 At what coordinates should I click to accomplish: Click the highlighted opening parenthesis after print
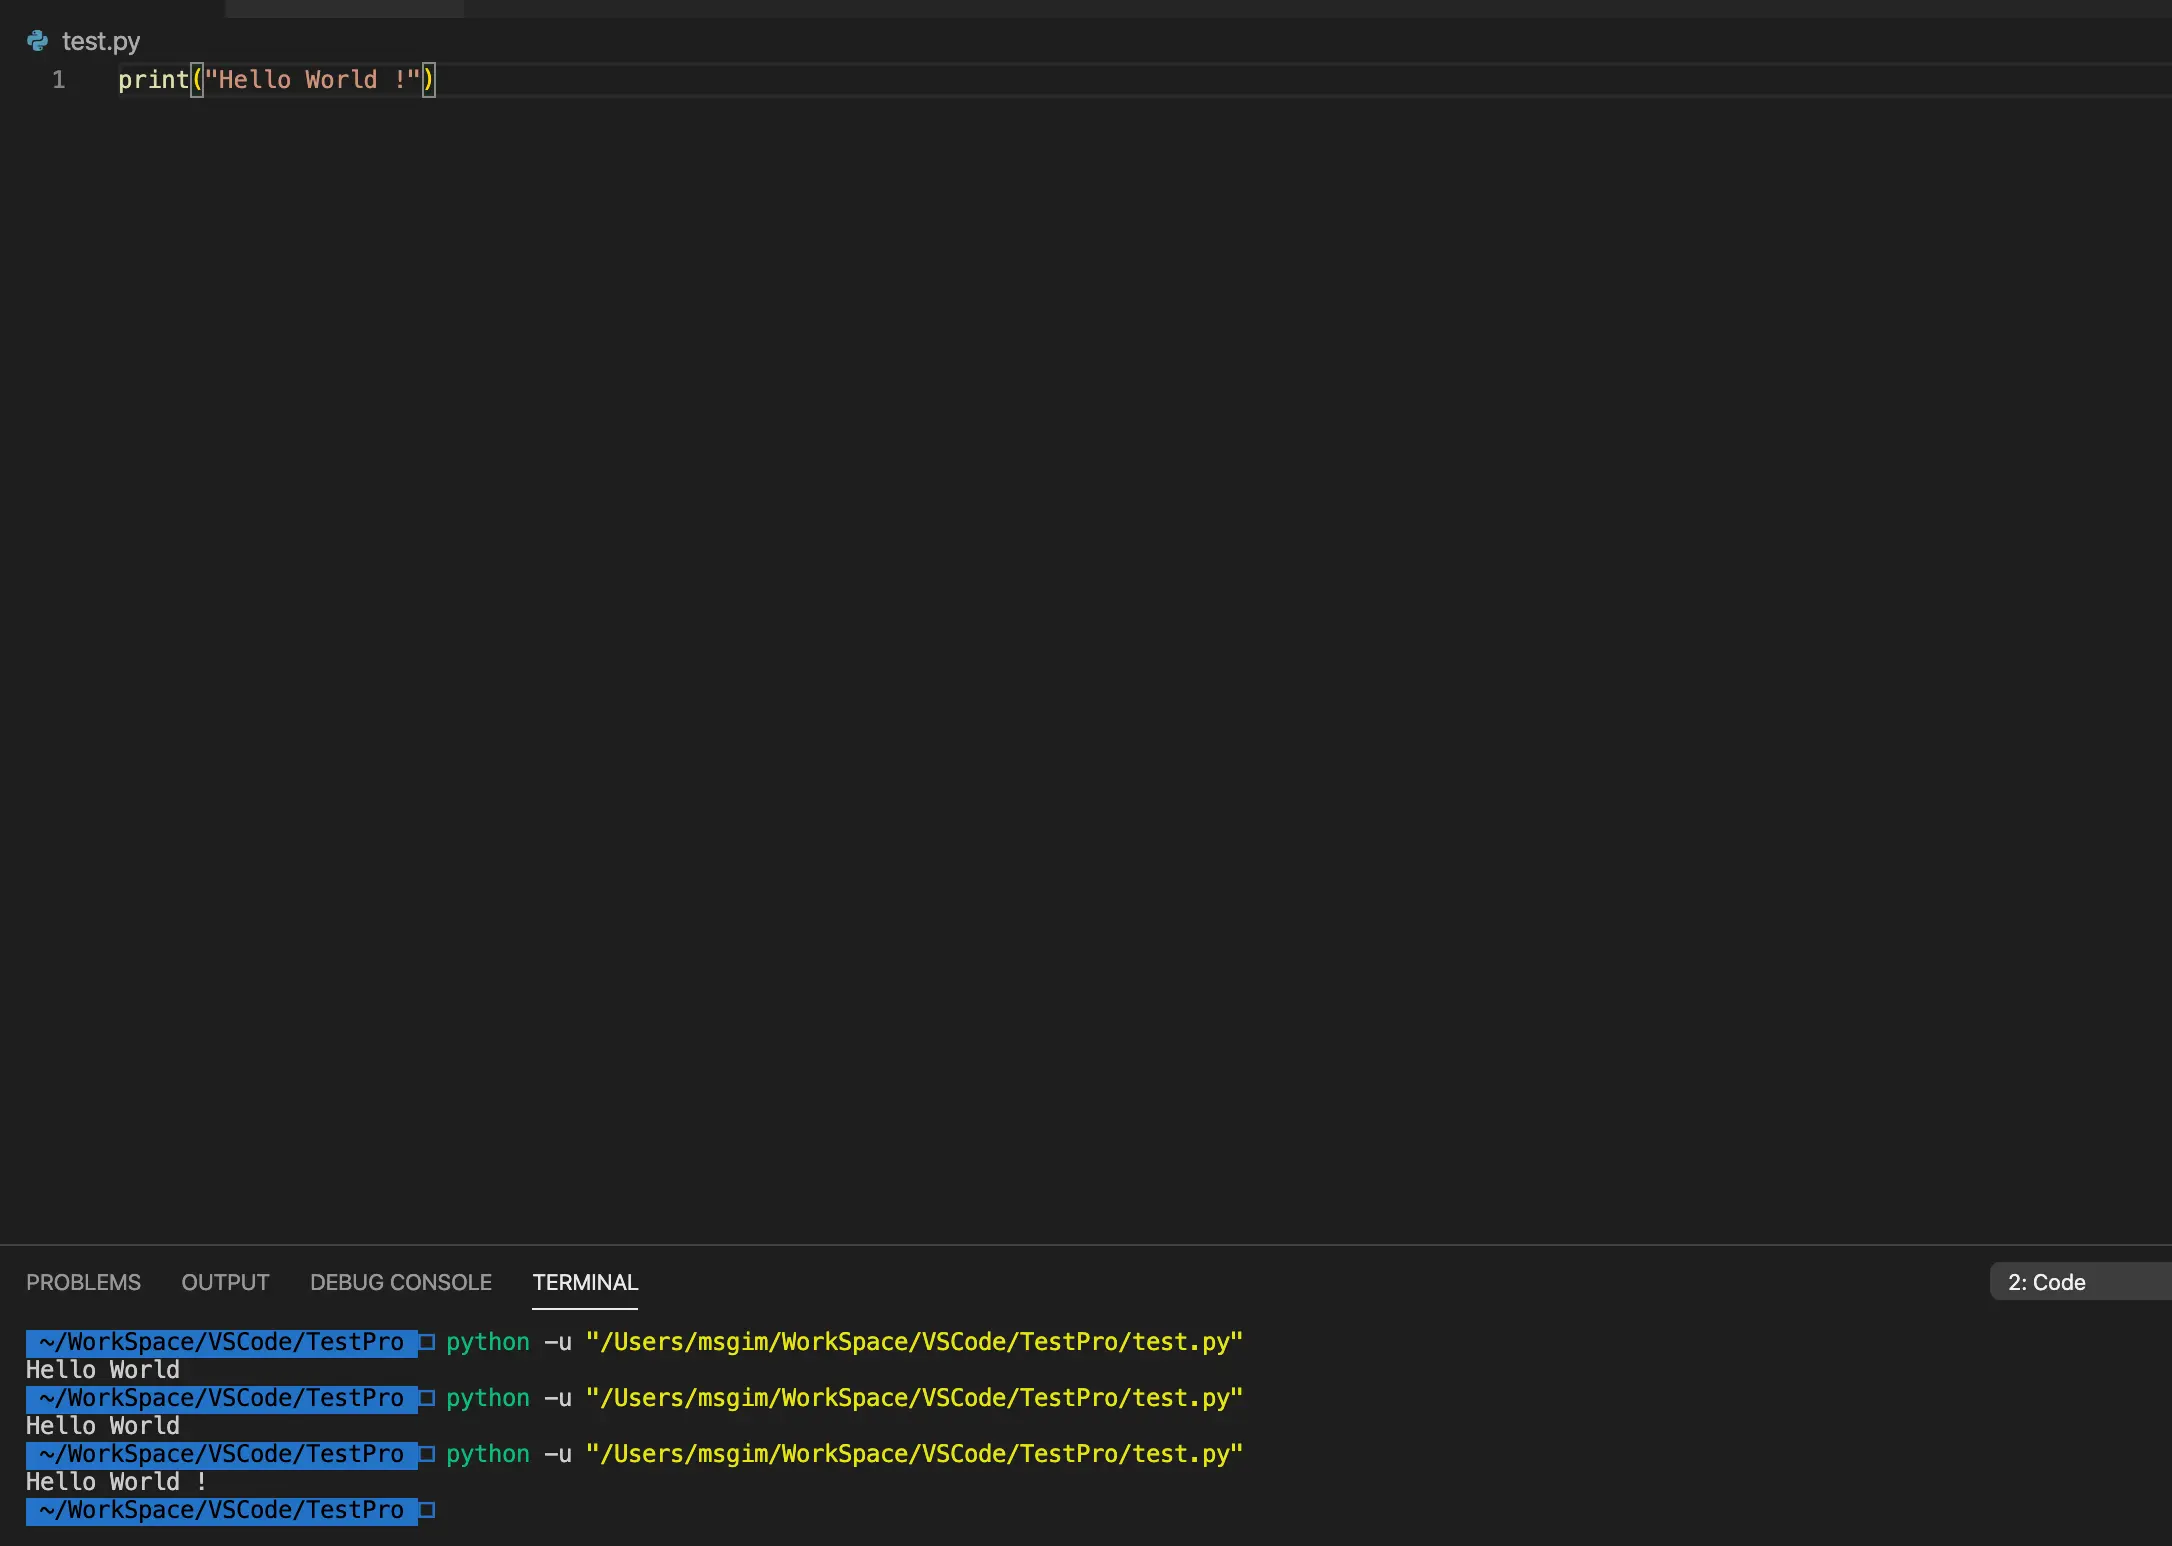197,80
